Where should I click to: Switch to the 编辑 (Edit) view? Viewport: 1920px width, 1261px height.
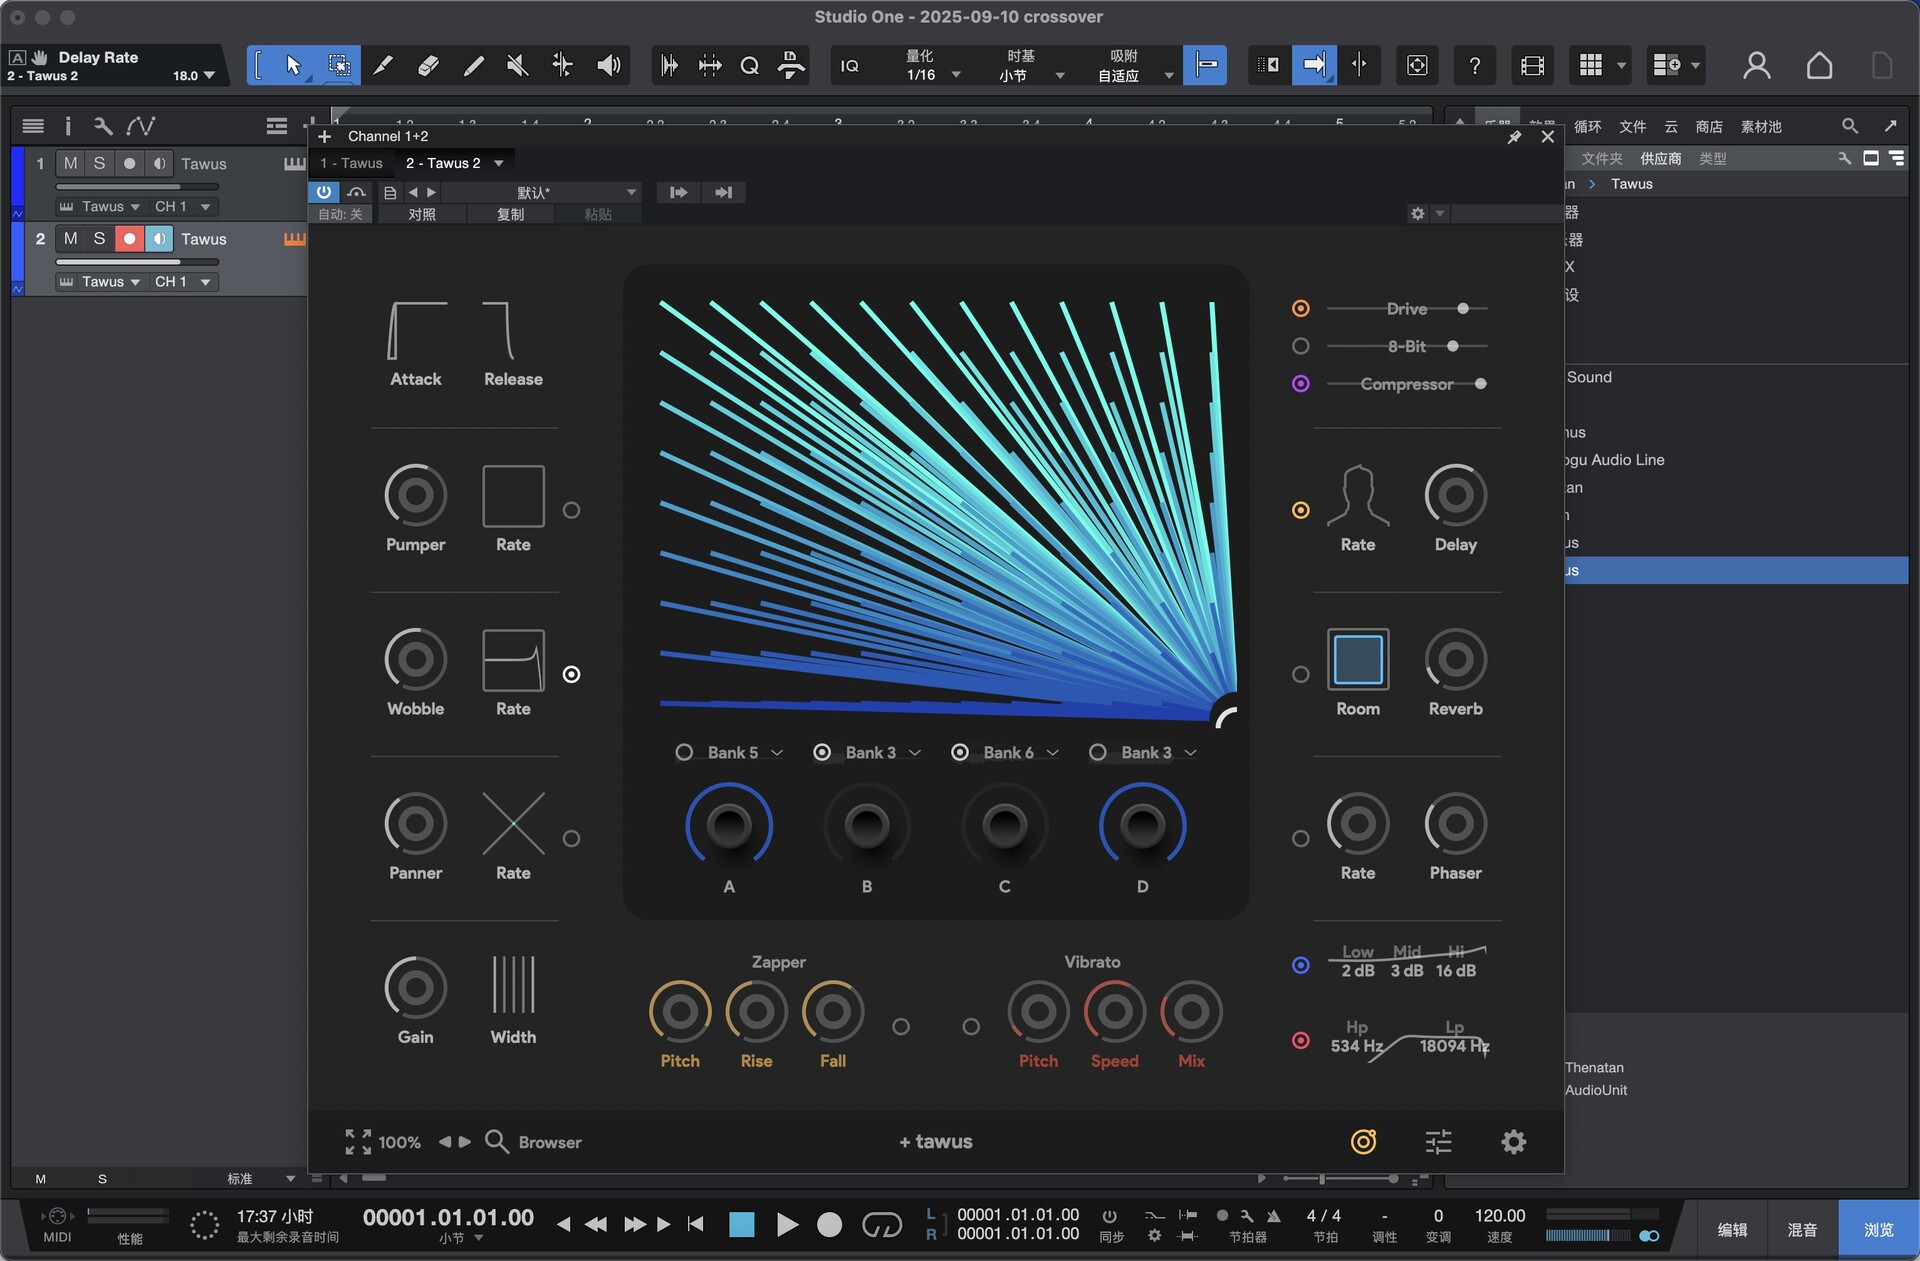click(x=1732, y=1230)
